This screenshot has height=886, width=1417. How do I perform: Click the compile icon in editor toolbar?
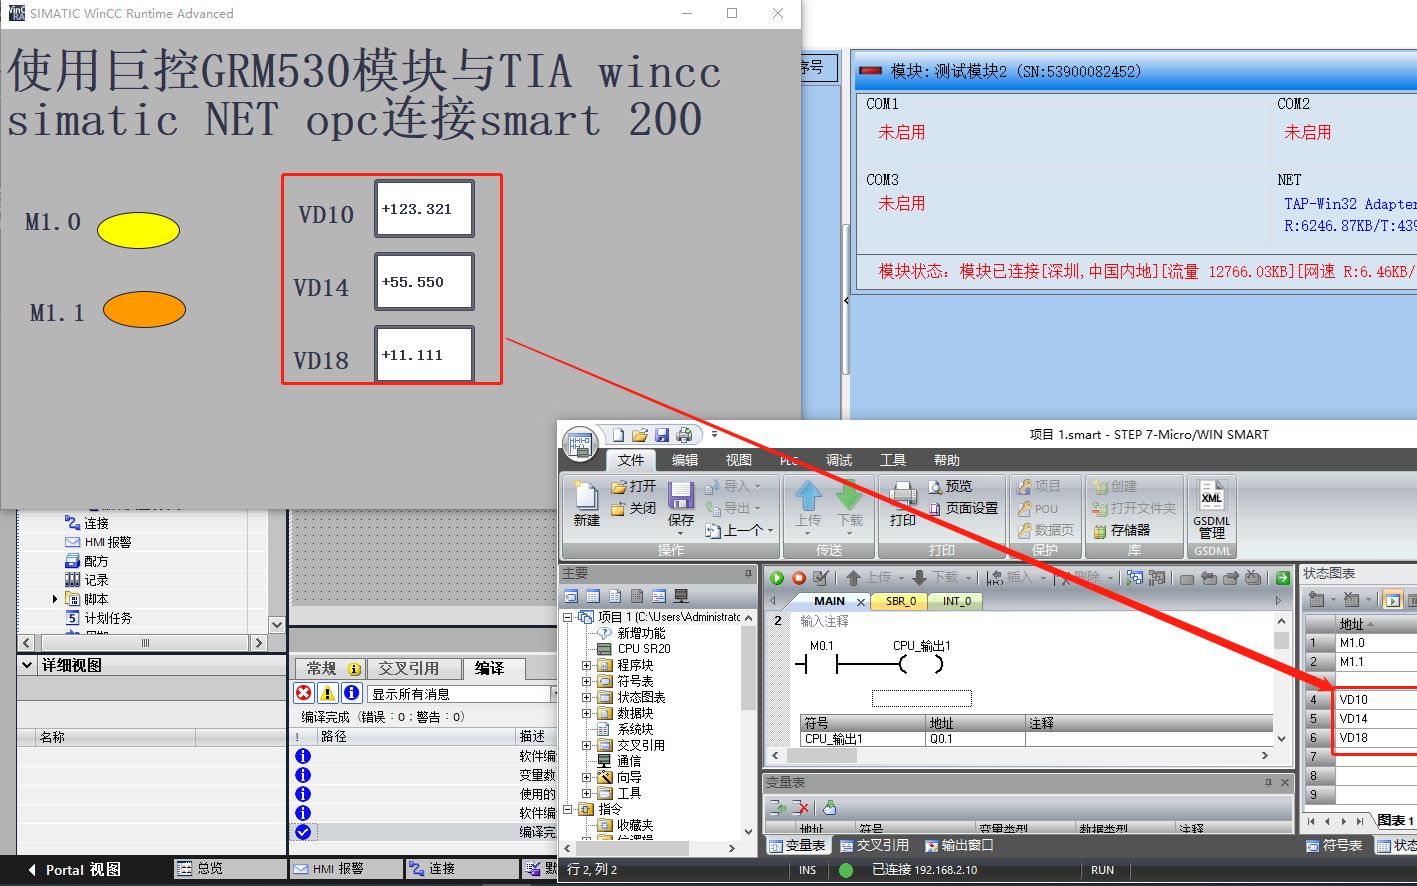coord(821,578)
